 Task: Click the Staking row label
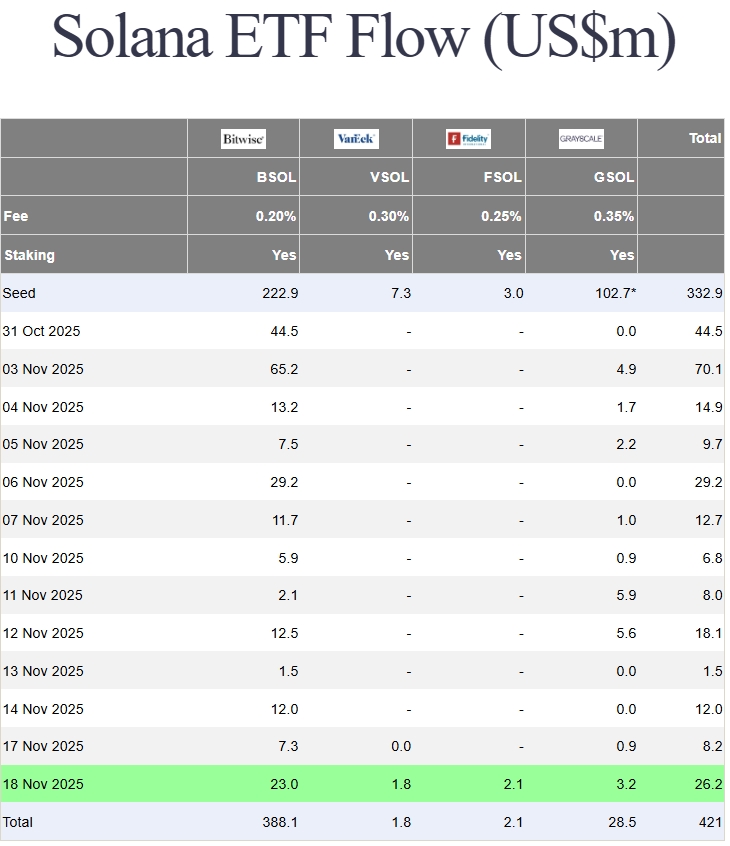[29, 255]
